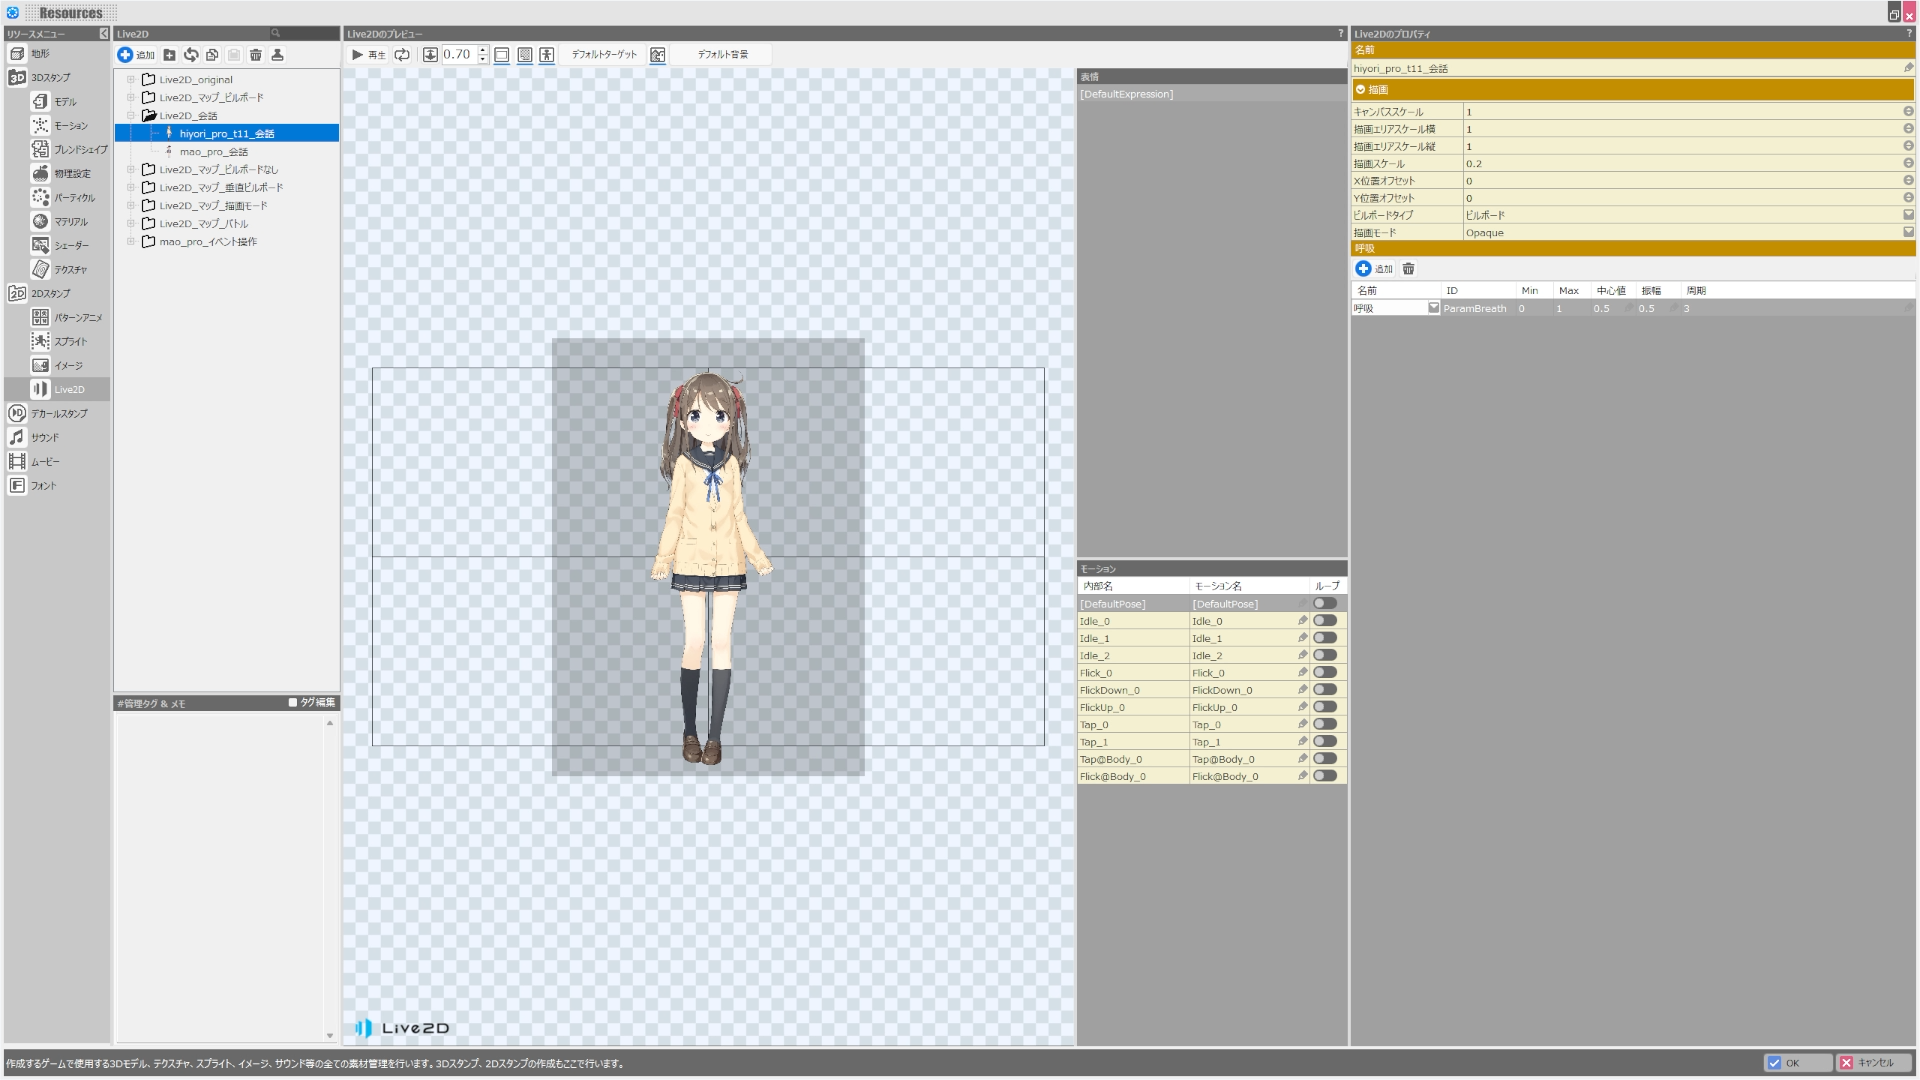Click the fit-to-view icon beside zoom value

[x=430, y=55]
